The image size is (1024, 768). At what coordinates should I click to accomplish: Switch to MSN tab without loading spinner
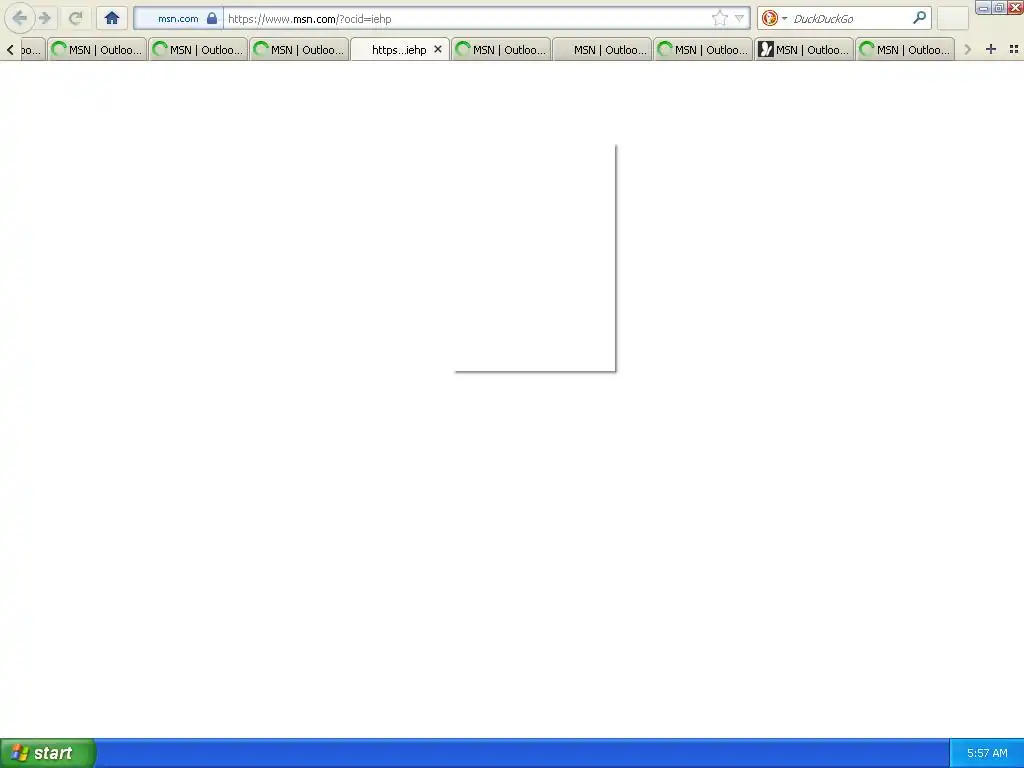point(602,49)
